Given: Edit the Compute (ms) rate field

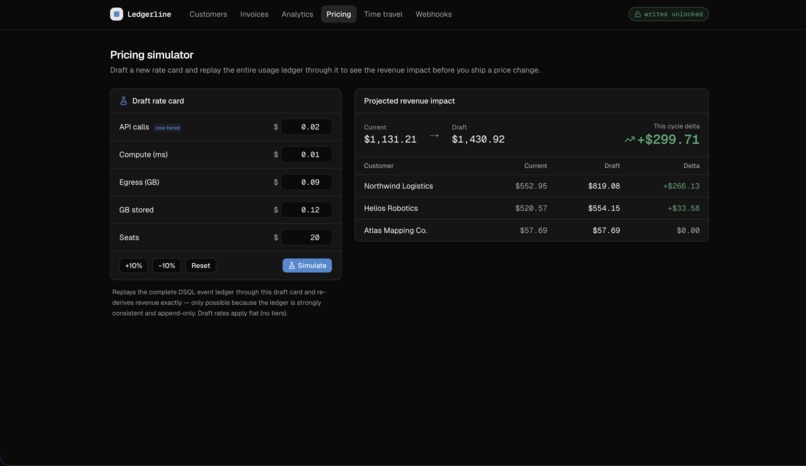Looking at the screenshot, I should 306,155.
